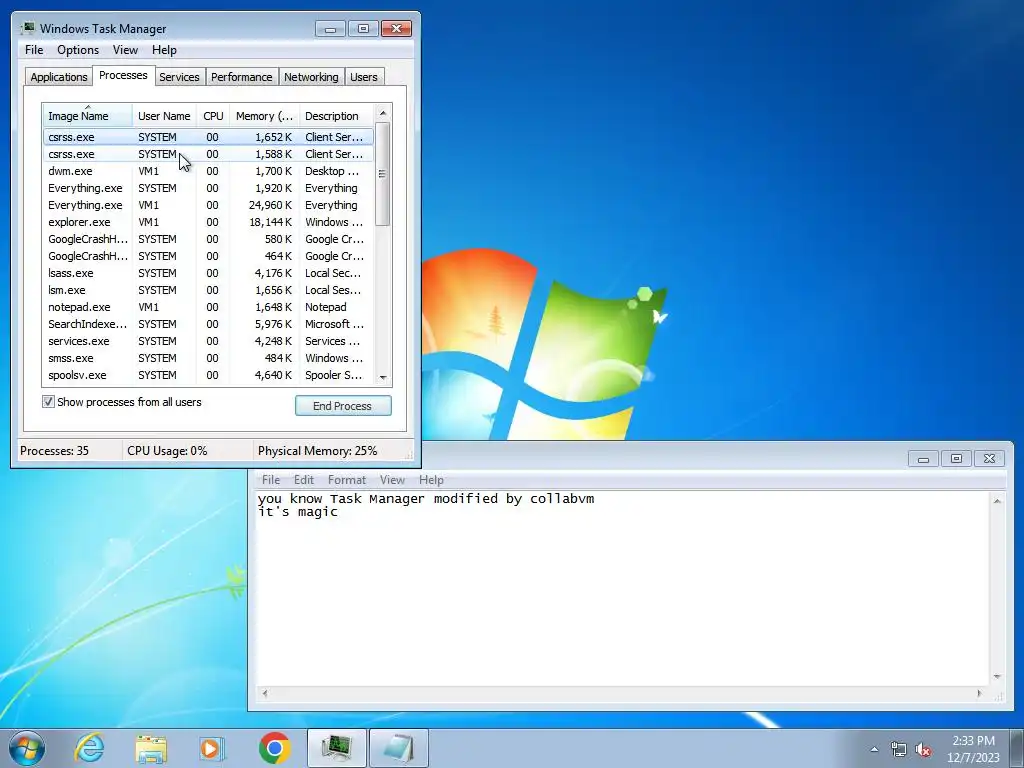1024x768 pixels.
Task: Open the clock showing 2:33 PM
Action: (973, 748)
